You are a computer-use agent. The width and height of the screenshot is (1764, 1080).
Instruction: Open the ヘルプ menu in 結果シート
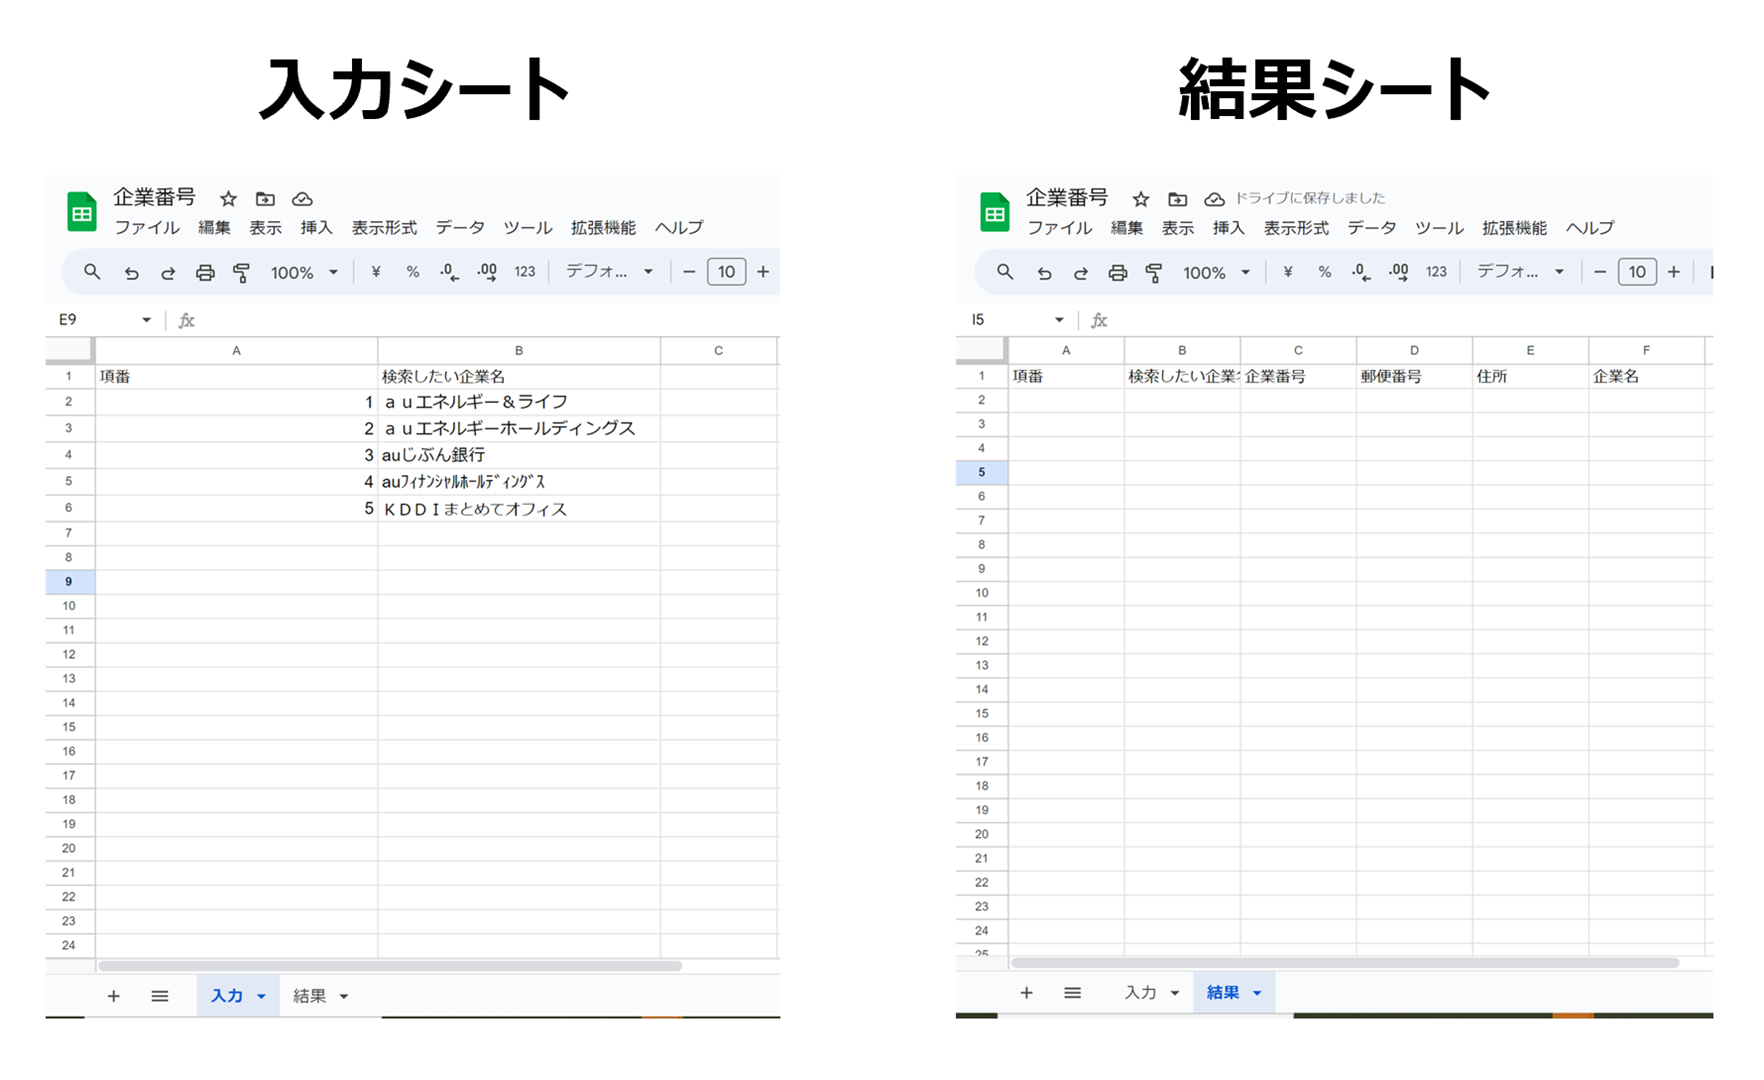click(x=1590, y=228)
